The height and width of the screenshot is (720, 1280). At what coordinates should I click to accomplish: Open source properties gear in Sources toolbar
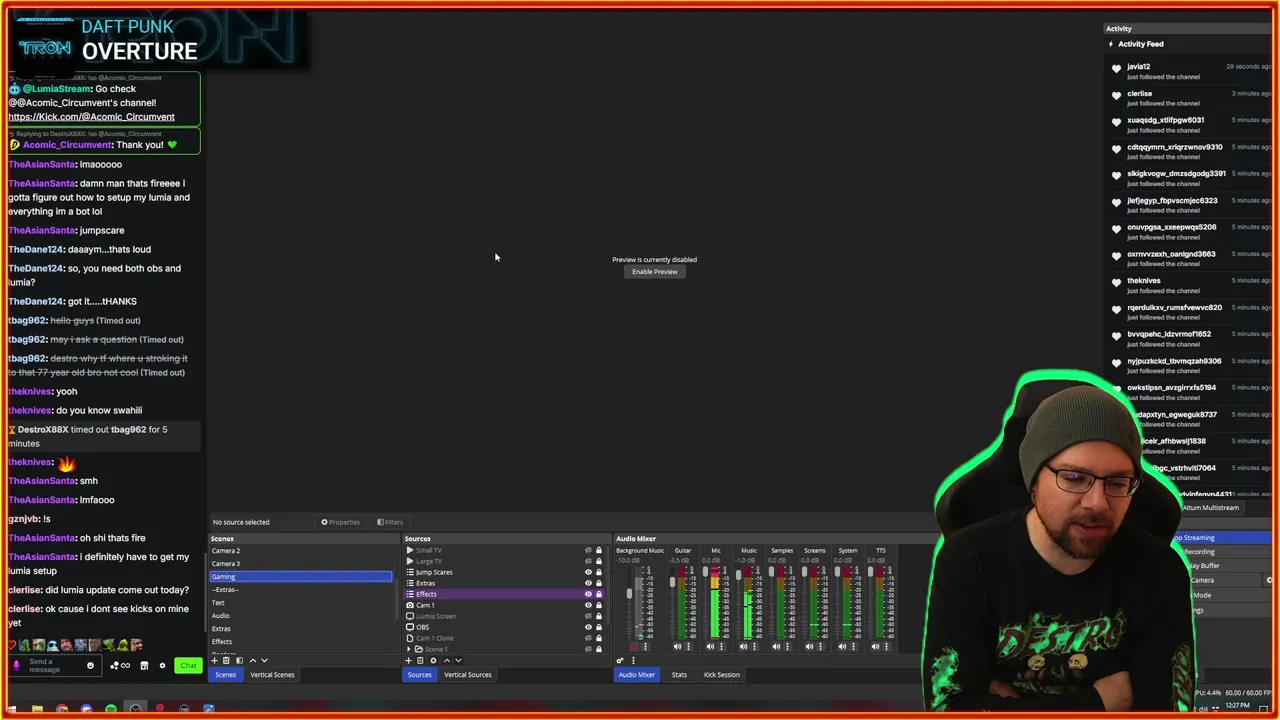click(x=433, y=660)
